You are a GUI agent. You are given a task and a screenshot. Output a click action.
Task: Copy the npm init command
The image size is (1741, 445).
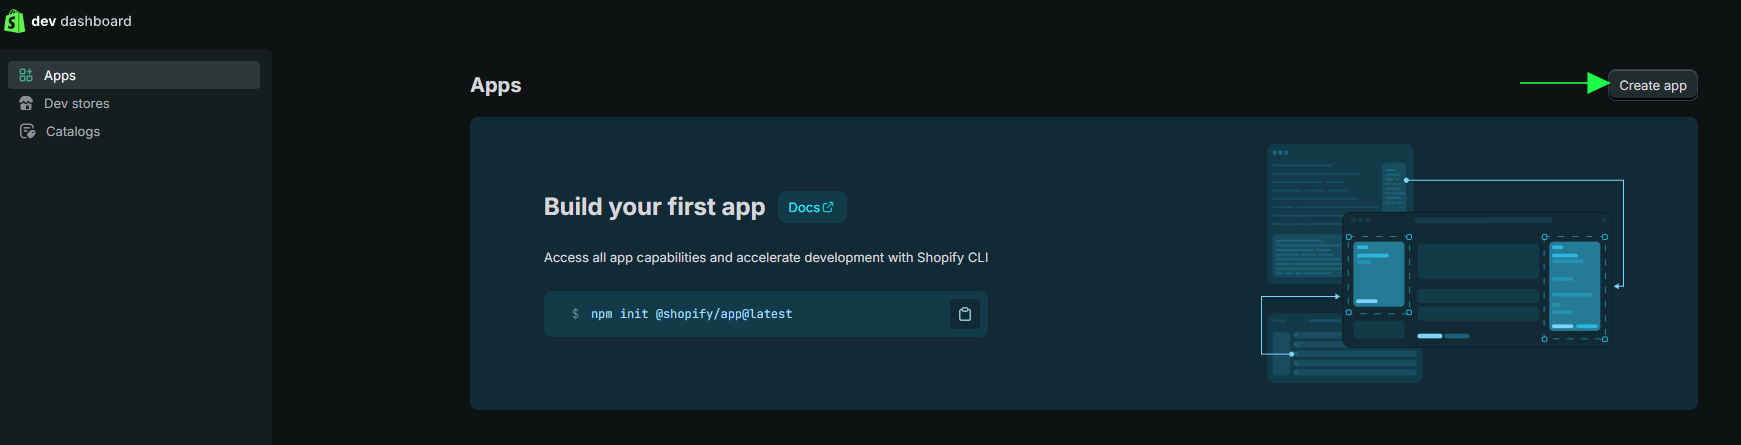965,314
